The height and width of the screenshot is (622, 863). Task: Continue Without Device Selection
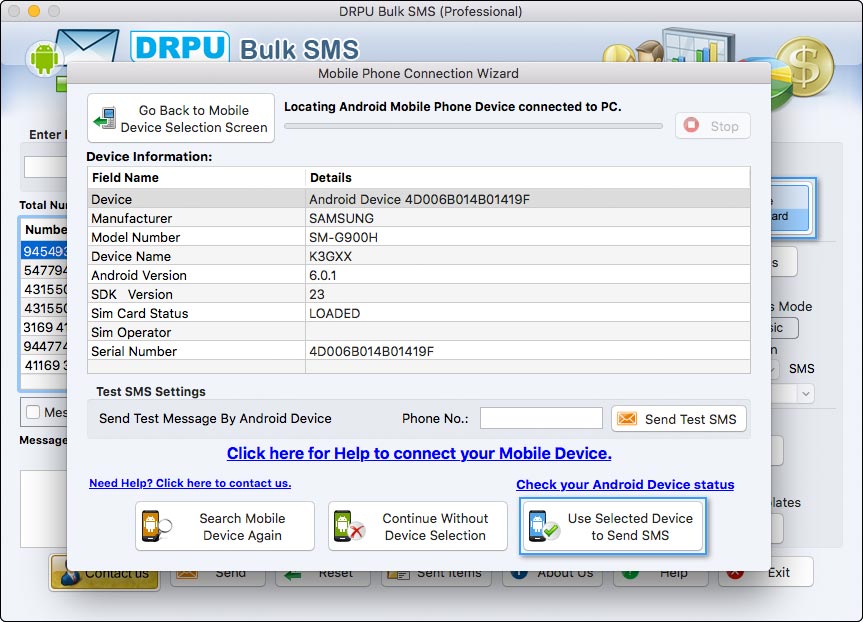[x=417, y=526]
